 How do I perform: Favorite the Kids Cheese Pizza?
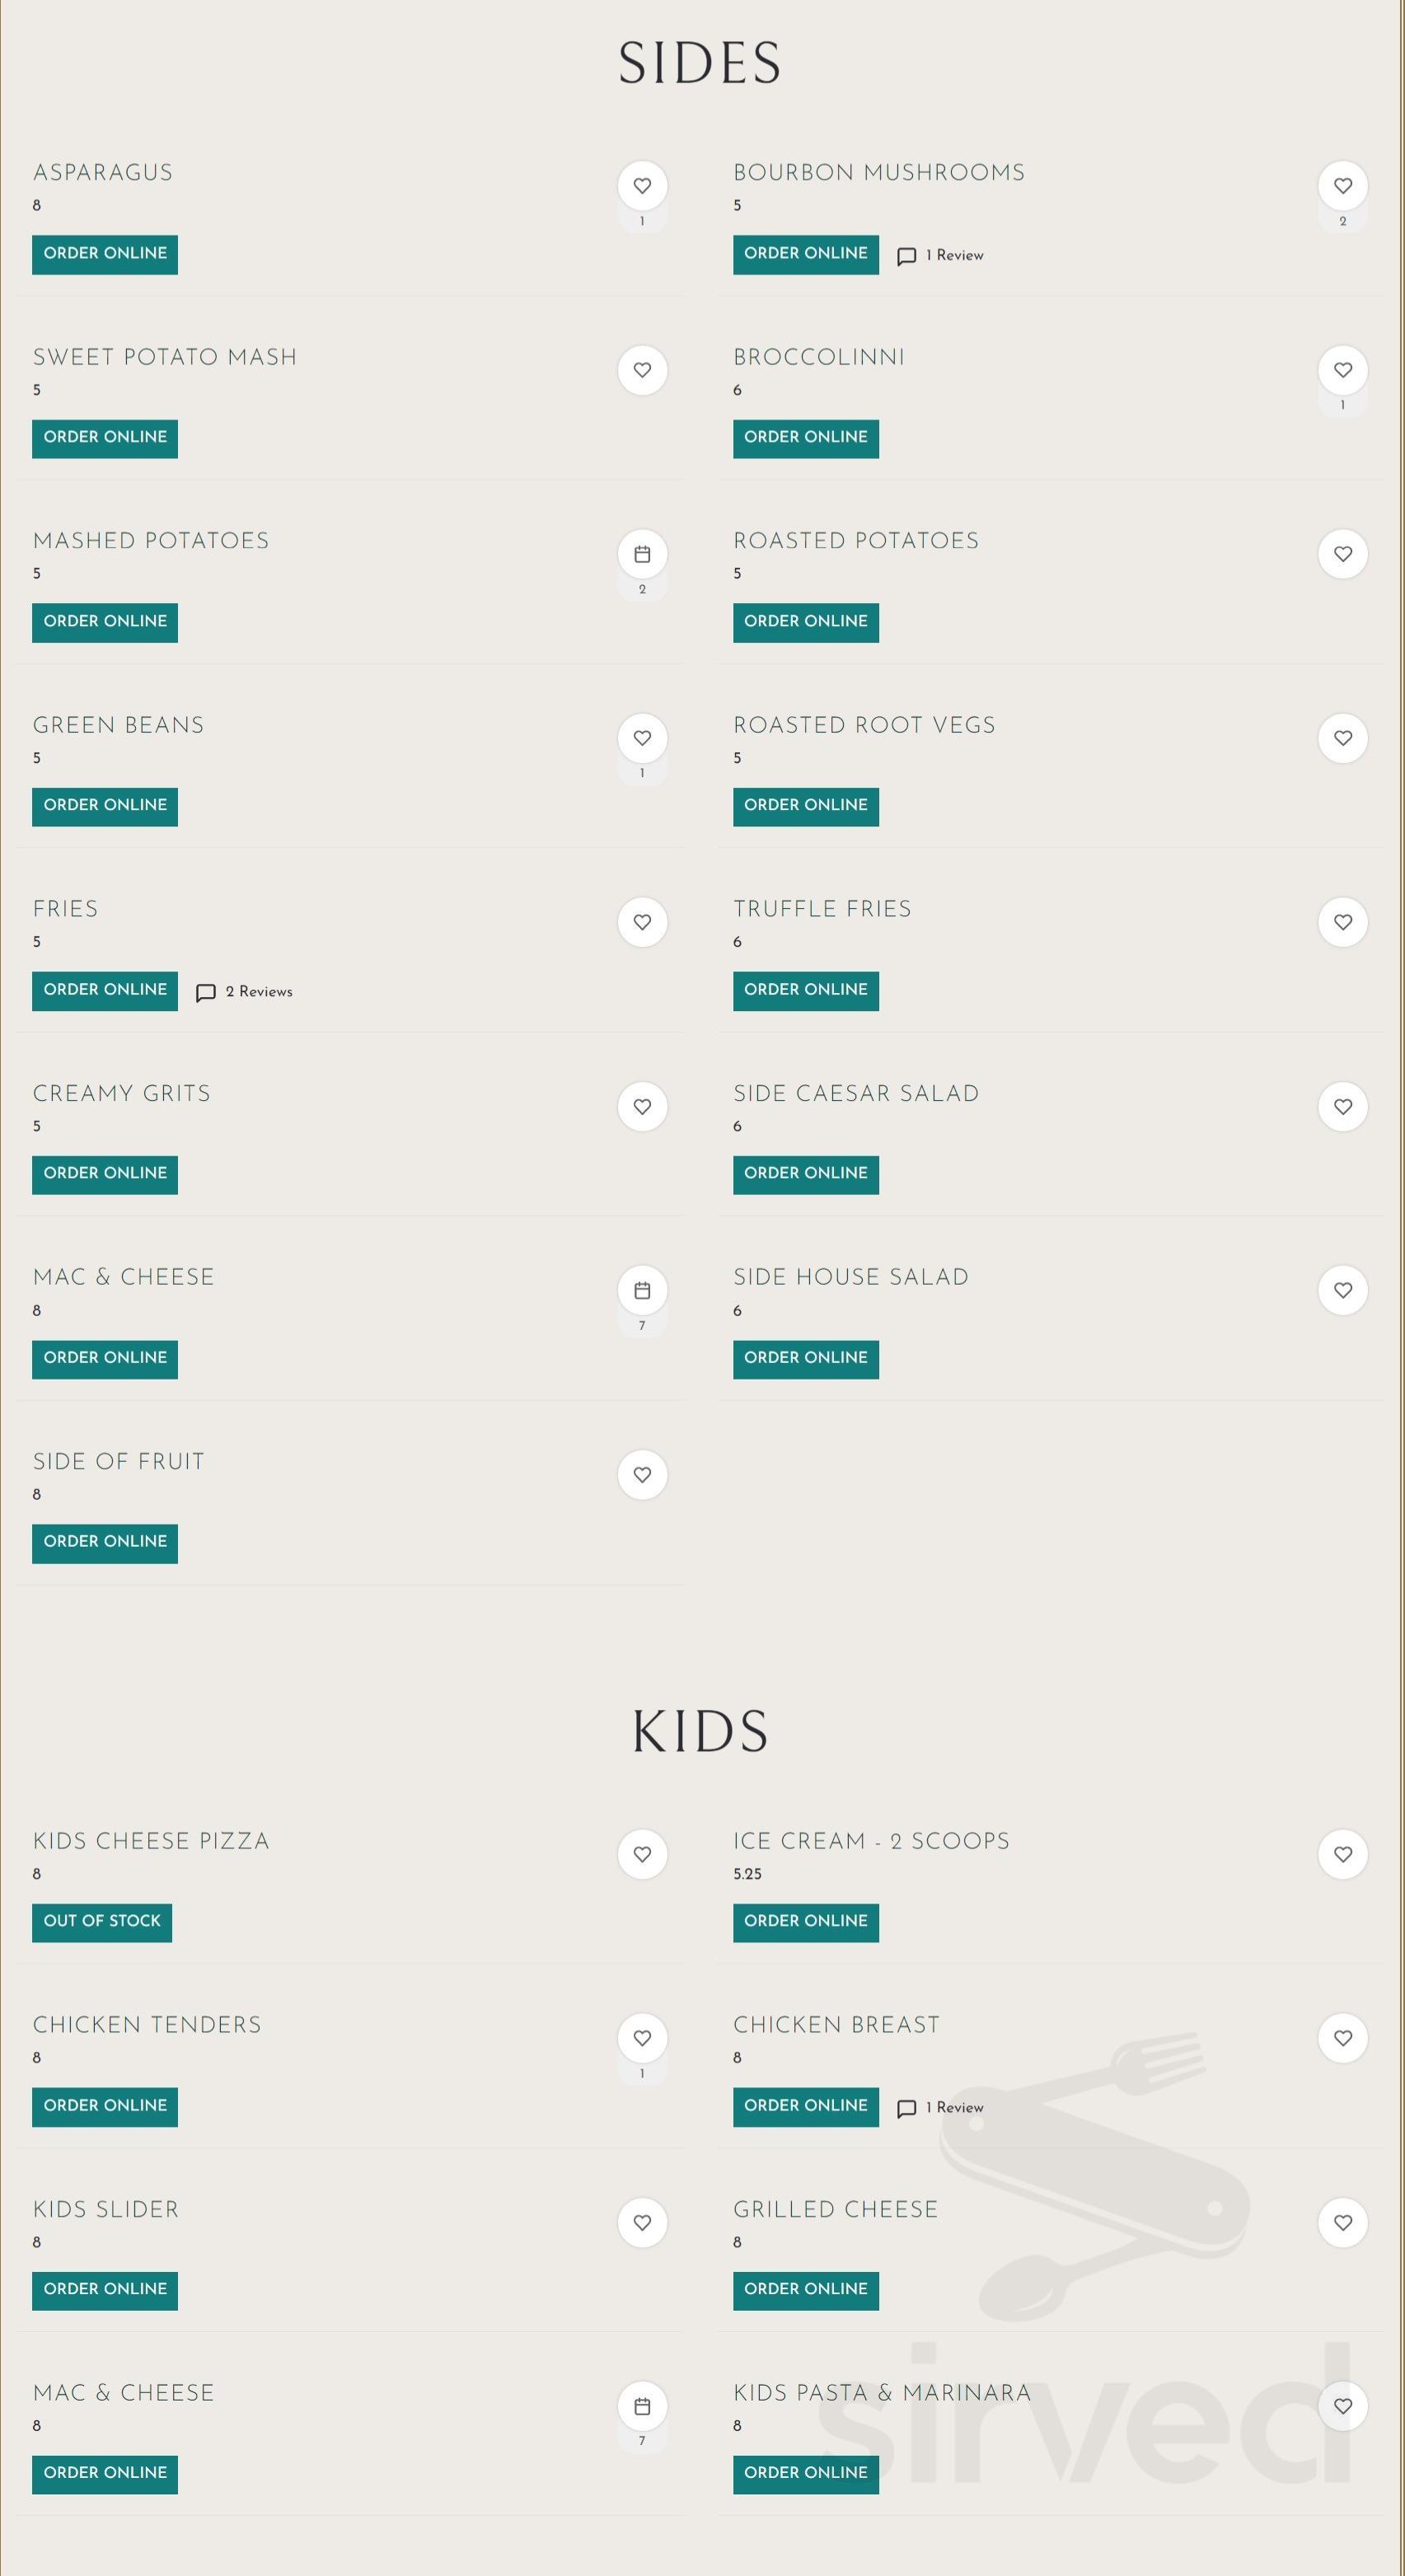pyautogui.click(x=642, y=1854)
